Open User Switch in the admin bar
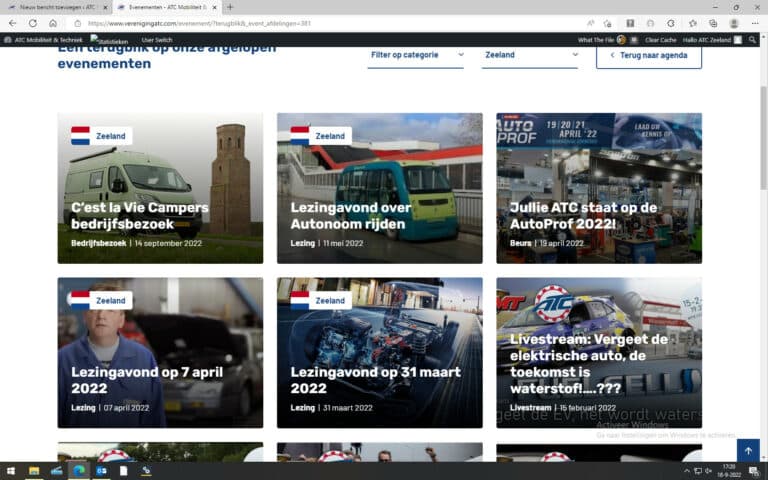Screen dimensions: 768x480 tap(157, 40)
